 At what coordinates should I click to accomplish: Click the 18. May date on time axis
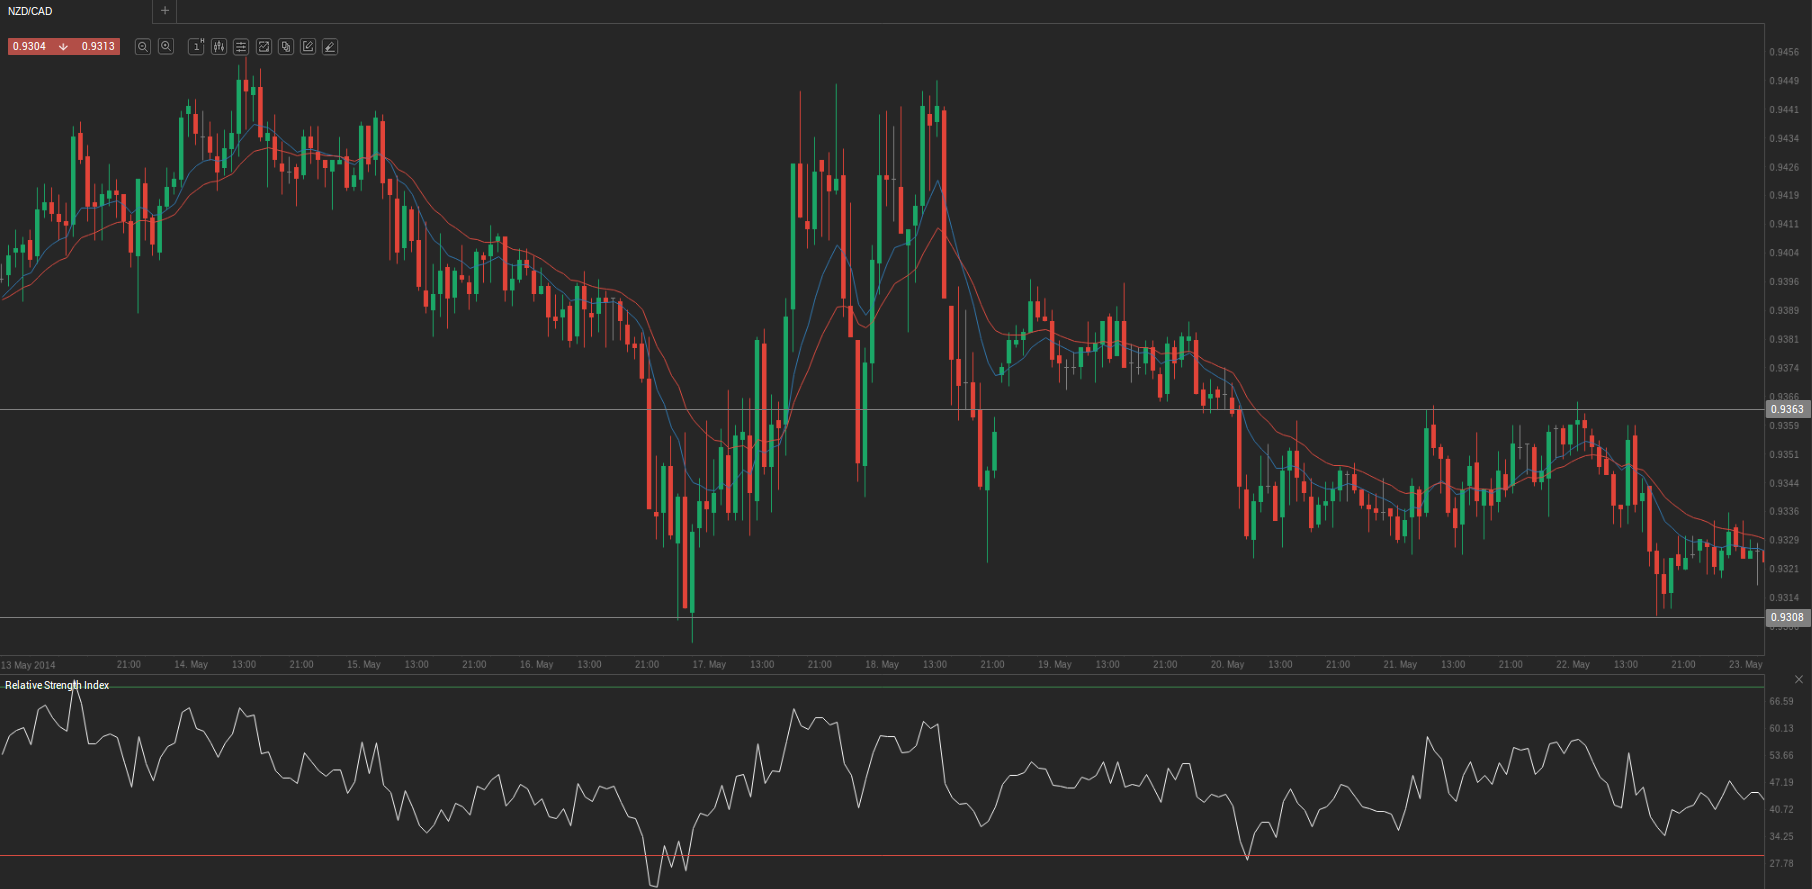[882, 664]
